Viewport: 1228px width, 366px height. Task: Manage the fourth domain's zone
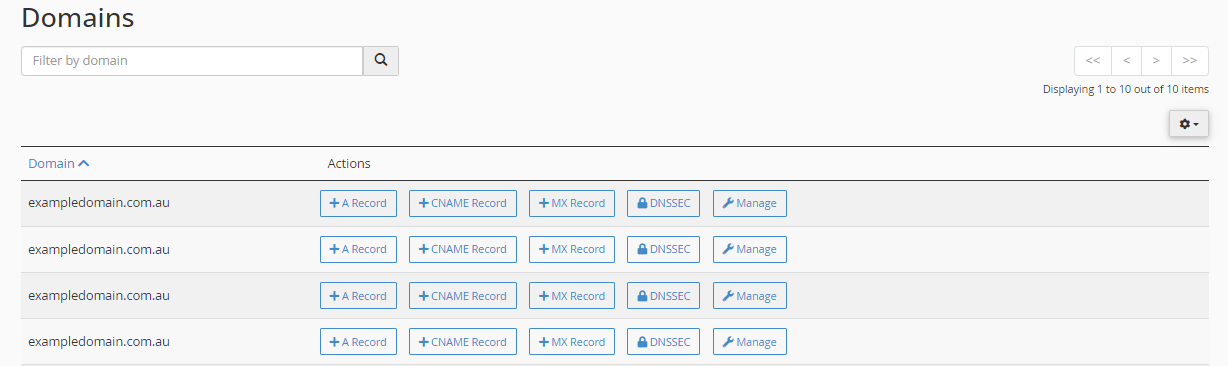[x=750, y=342]
